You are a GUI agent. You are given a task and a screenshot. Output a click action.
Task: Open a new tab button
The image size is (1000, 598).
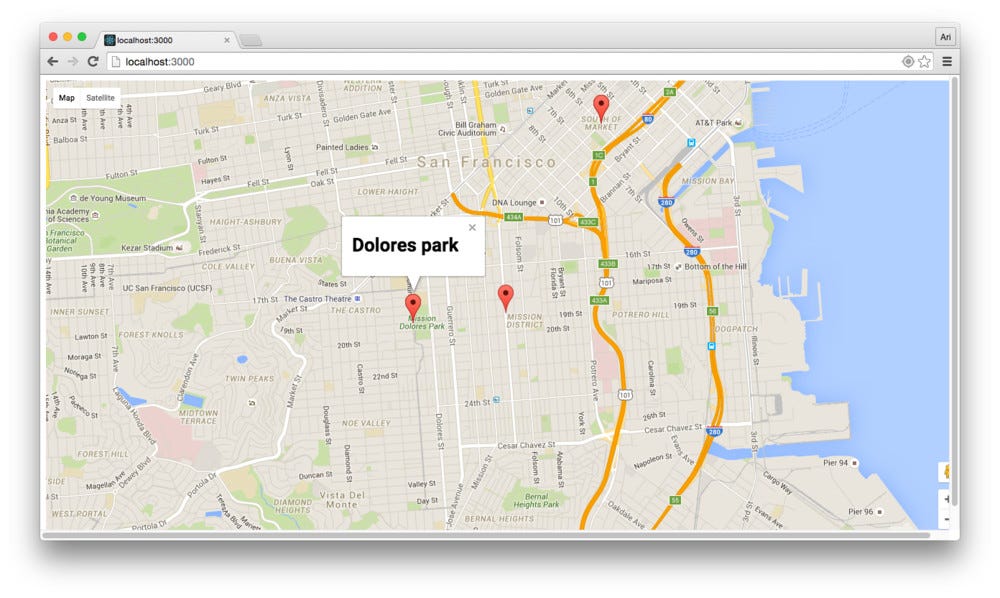(251, 41)
